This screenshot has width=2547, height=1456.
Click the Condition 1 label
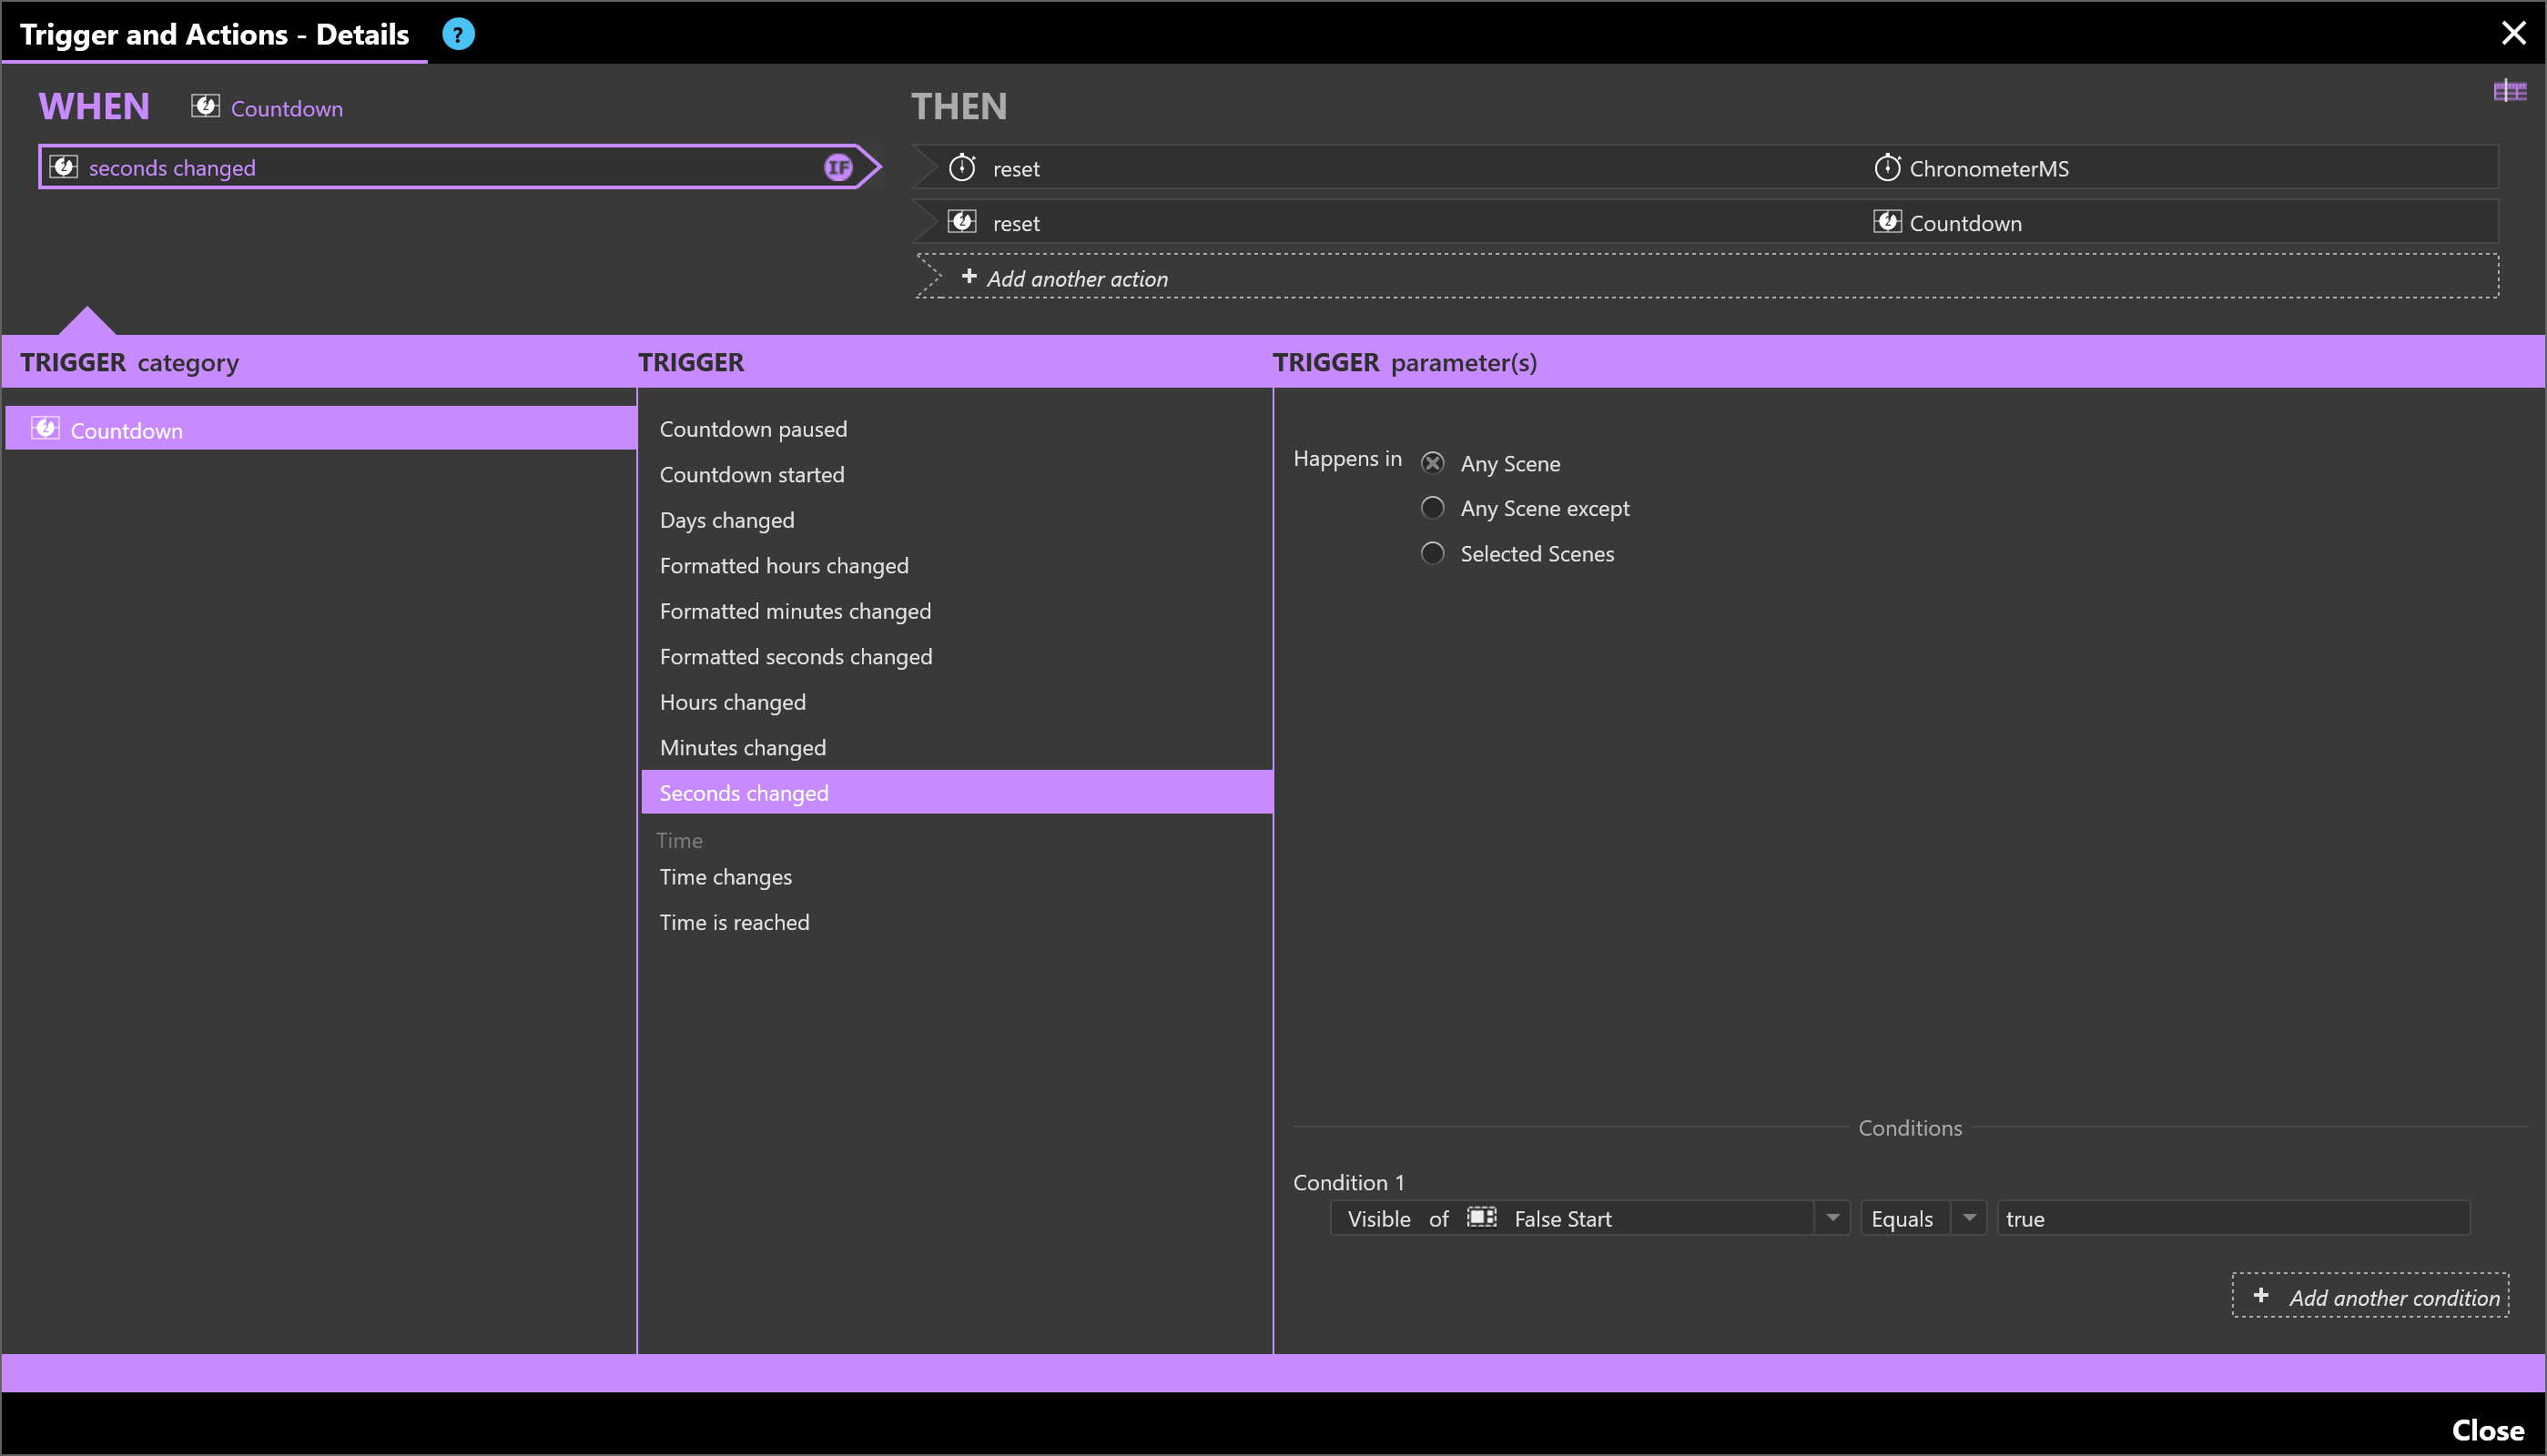1348,1182
